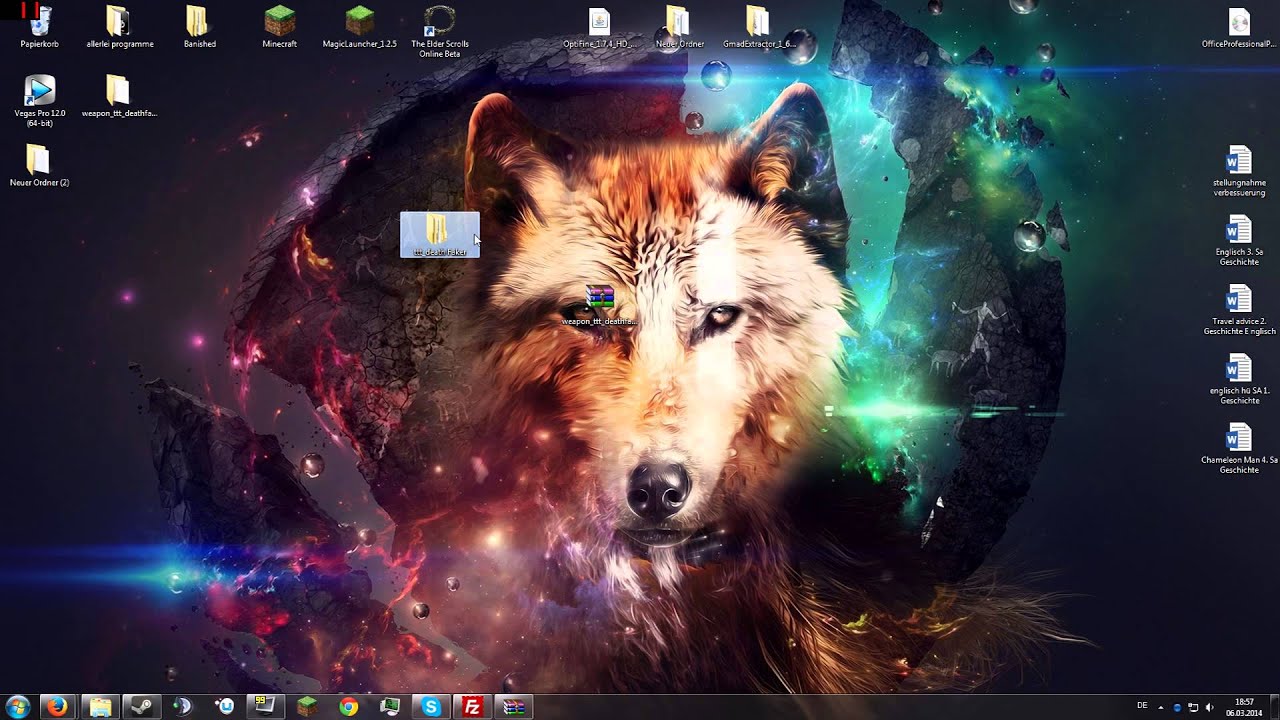Click the 'Neuer Ordner (2)' folder
This screenshot has height=720, width=1280.
[39, 165]
